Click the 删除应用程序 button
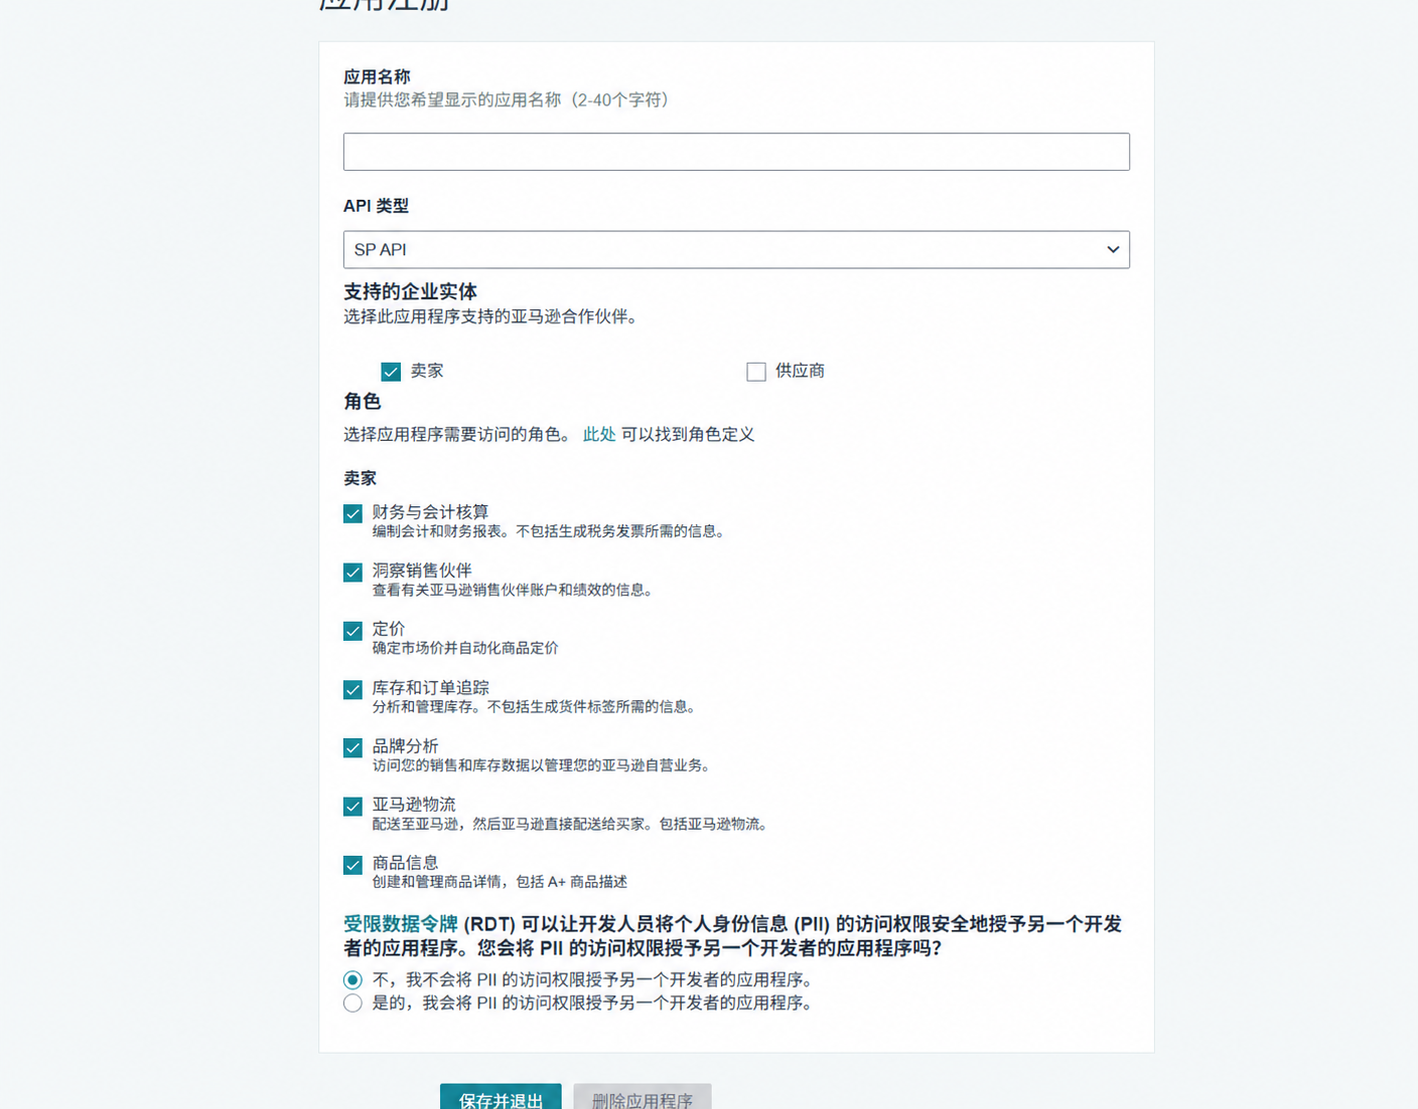 click(x=642, y=1098)
